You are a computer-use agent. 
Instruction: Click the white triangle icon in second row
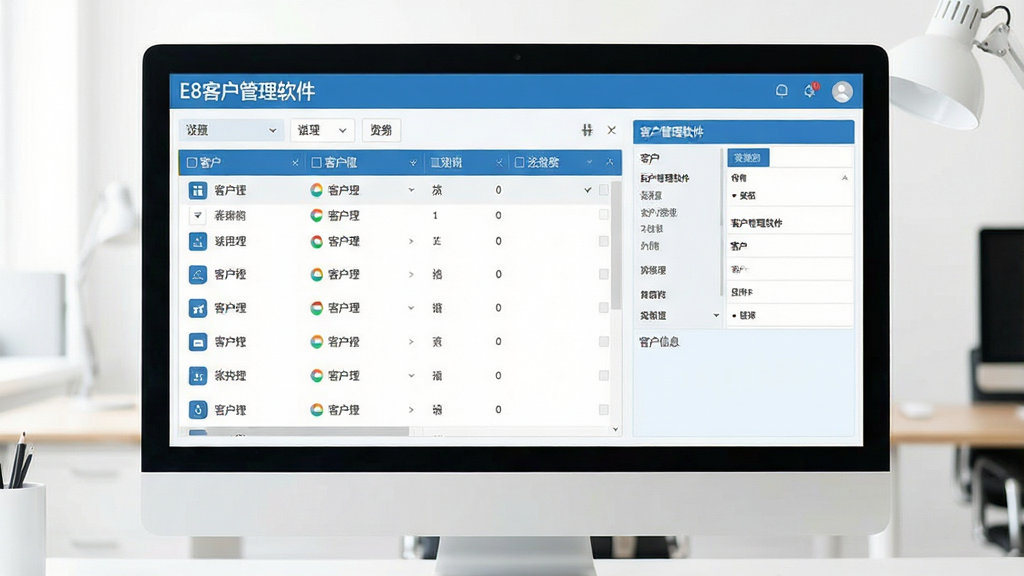(x=198, y=215)
